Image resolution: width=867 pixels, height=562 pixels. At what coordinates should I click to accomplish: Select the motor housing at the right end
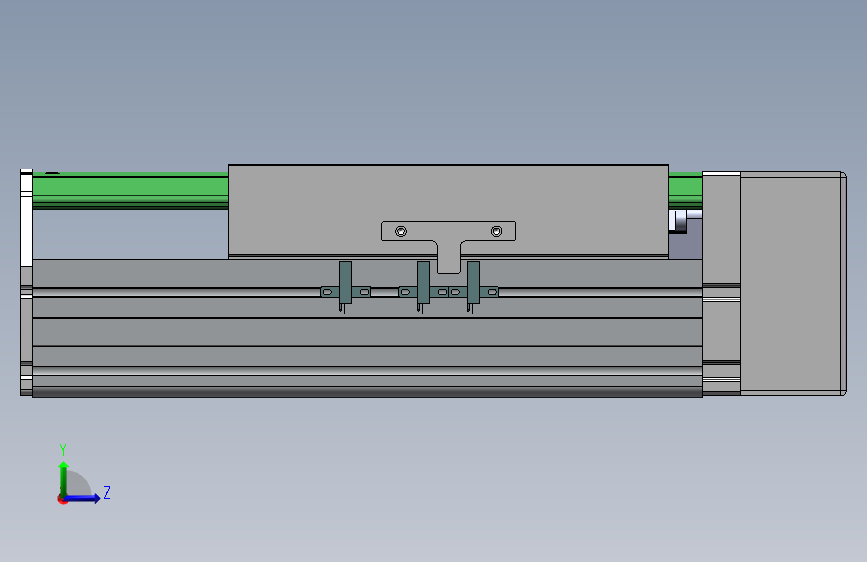coord(793,283)
